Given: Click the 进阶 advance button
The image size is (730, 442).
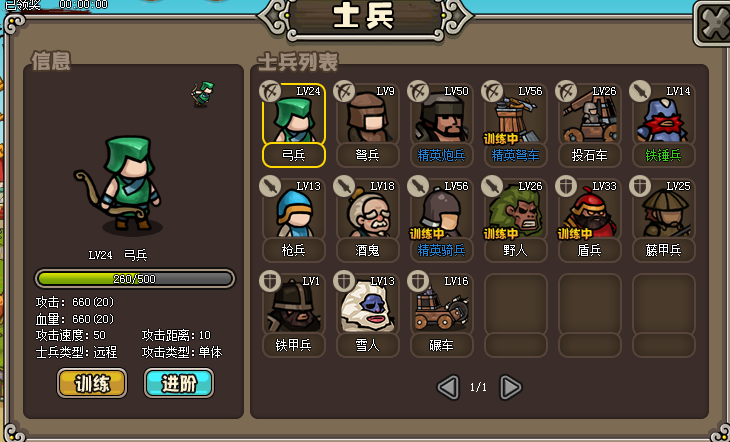Looking at the screenshot, I should tap(179, 383).
